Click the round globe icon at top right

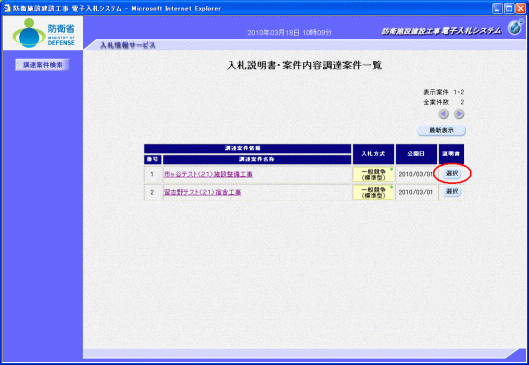coord(515,28)
